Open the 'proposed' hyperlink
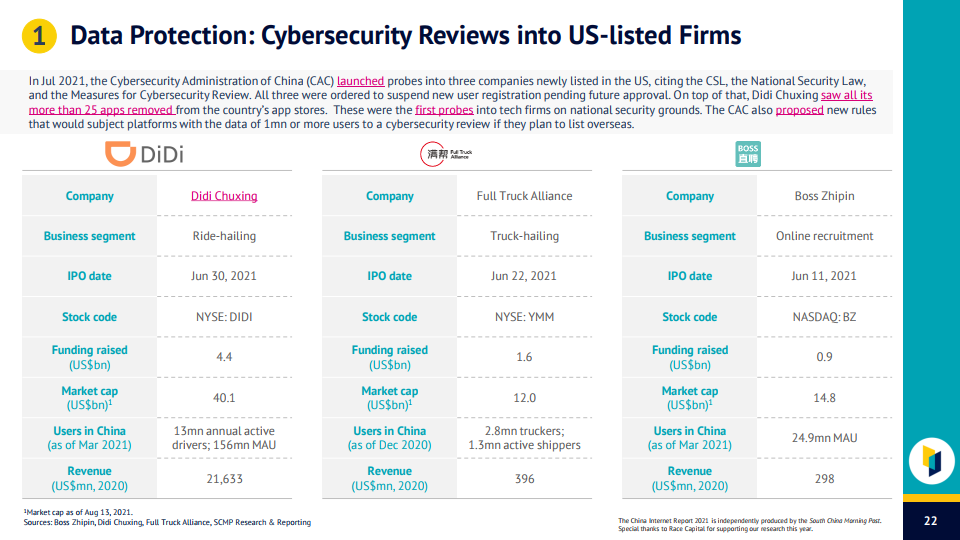Image resolution: width=960 pixels, height=540 pixels. 800,110
